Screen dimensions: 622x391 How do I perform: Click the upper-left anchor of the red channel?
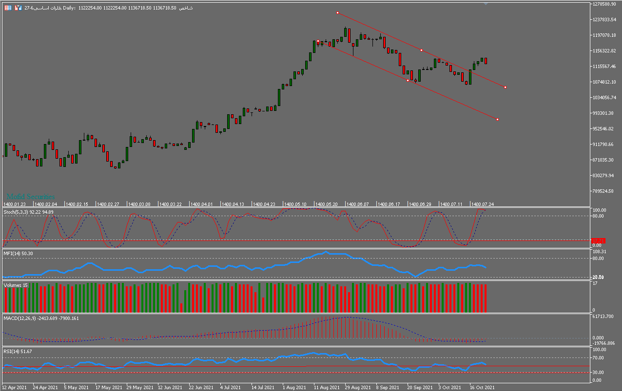pyautogui.click(x=338, y=13)
